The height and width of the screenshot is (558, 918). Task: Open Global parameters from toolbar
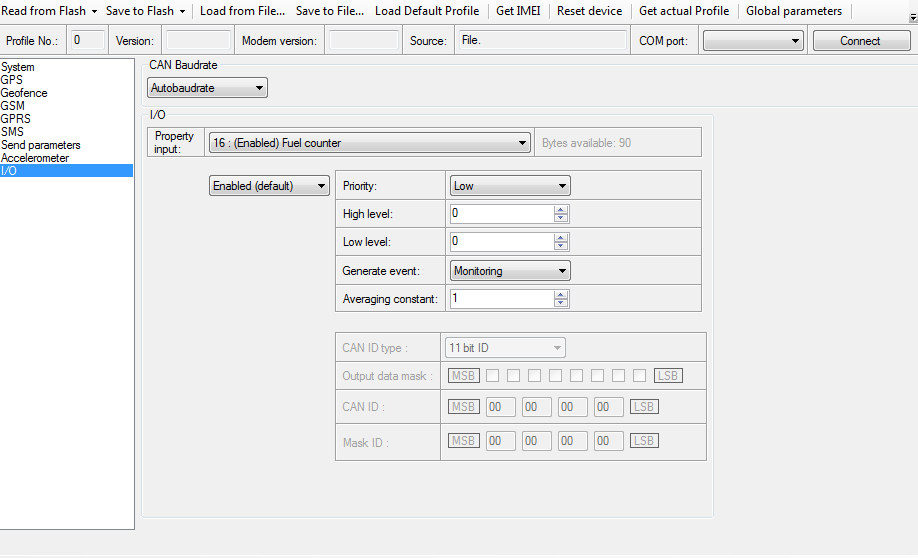coord(794,11)
